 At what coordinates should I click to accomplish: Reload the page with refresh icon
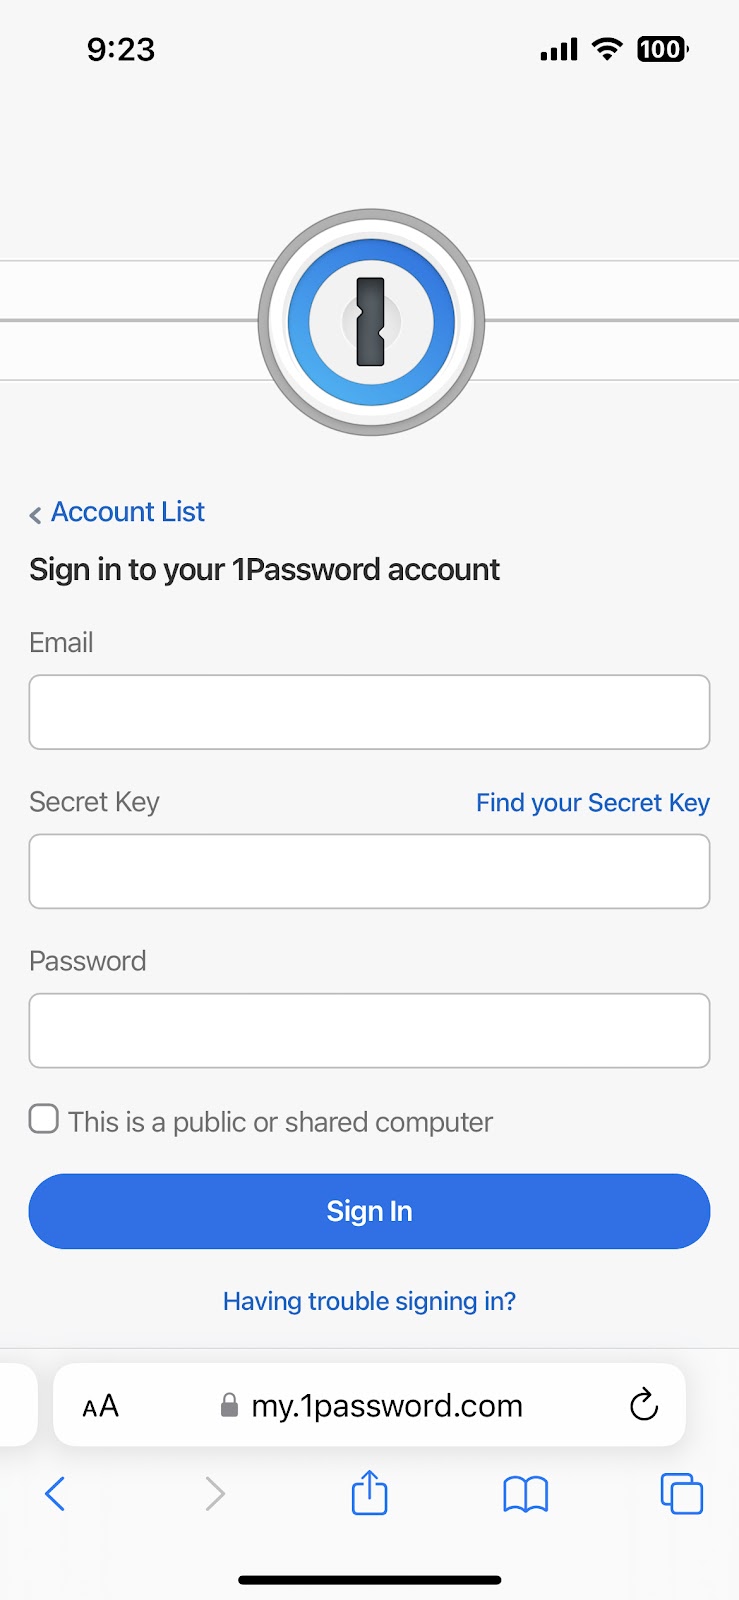click(644, 1405)
